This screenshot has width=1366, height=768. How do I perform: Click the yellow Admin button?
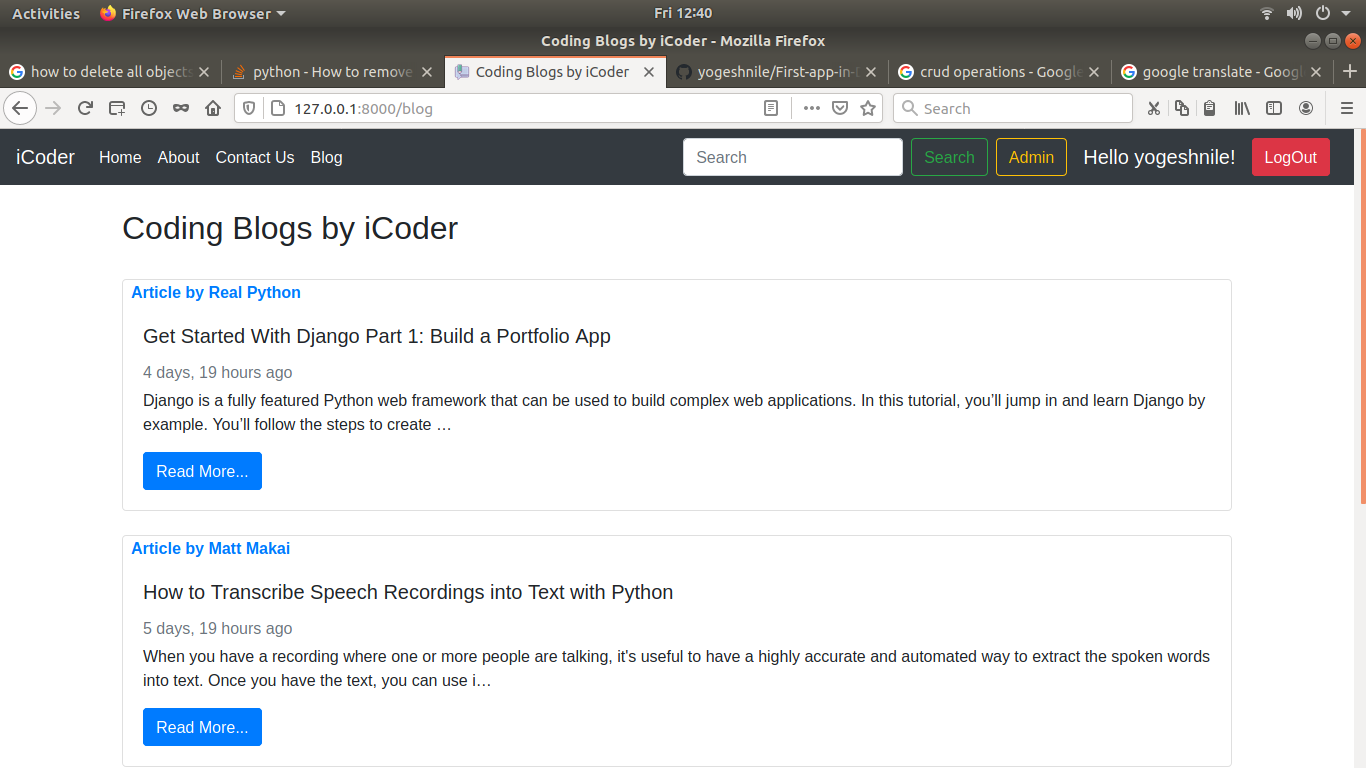pos(1031,157)
